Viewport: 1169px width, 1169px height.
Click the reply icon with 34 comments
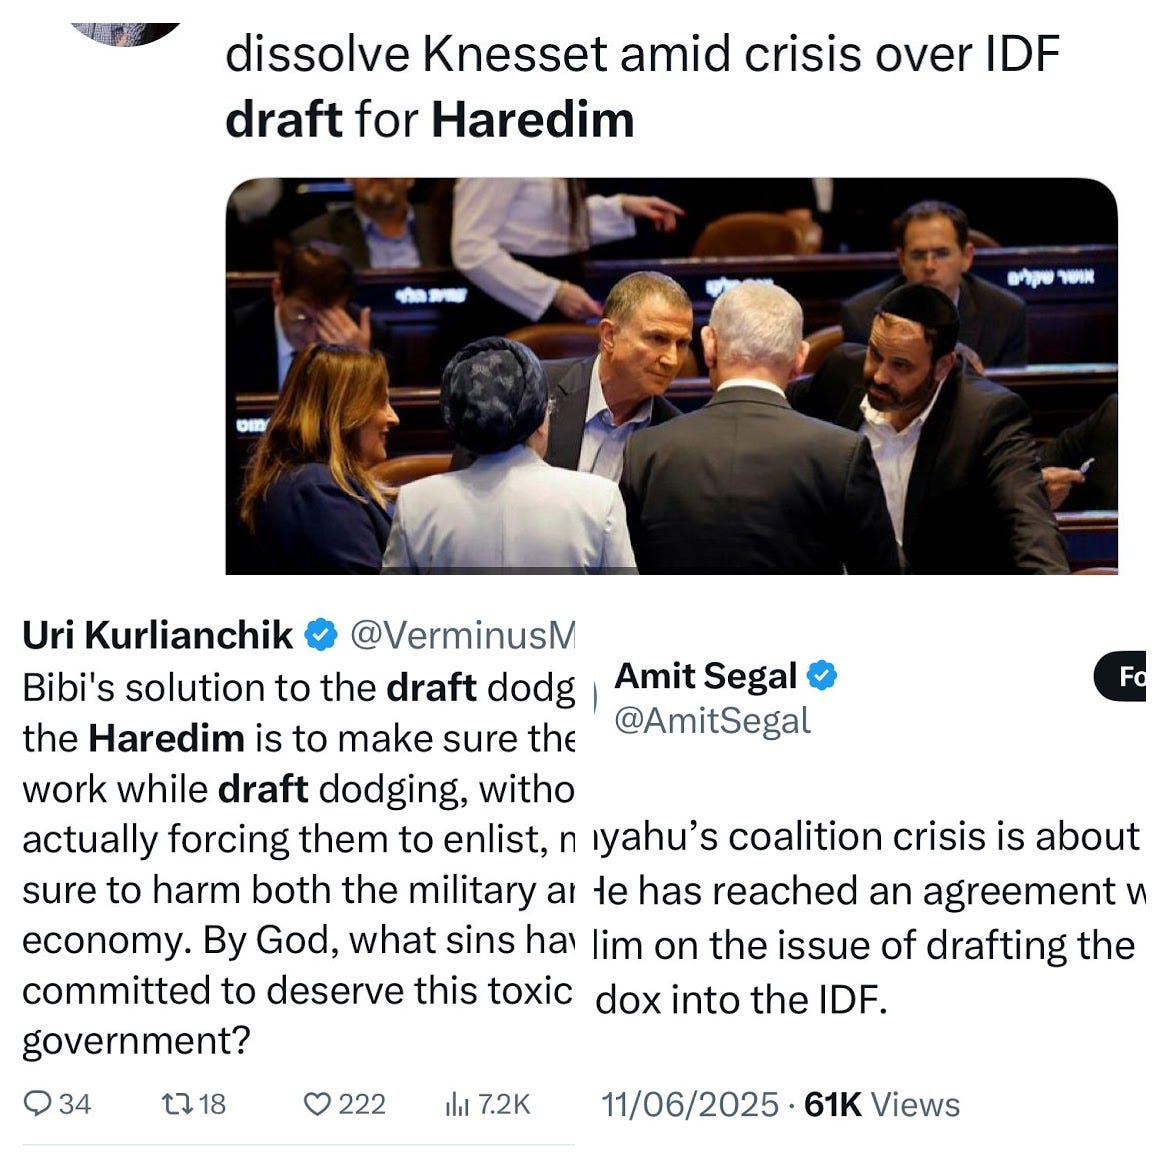[37, 1103]
